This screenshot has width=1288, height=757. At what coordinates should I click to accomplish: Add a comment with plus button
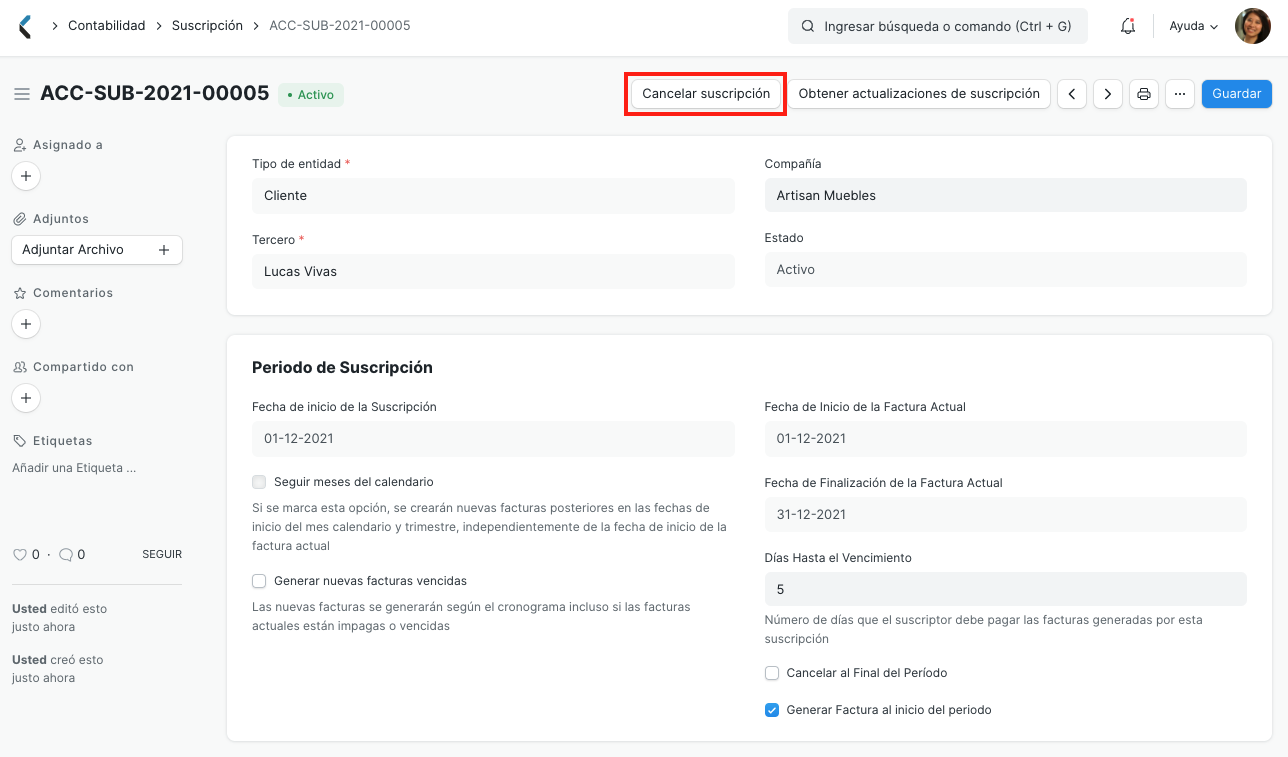tap(26, 324)
